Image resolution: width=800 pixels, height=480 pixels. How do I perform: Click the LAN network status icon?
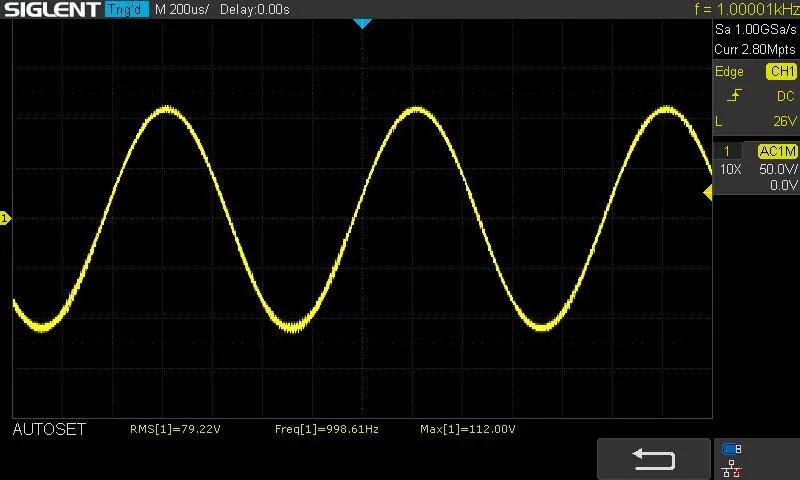pyautogui.click(x=731, y=469)
